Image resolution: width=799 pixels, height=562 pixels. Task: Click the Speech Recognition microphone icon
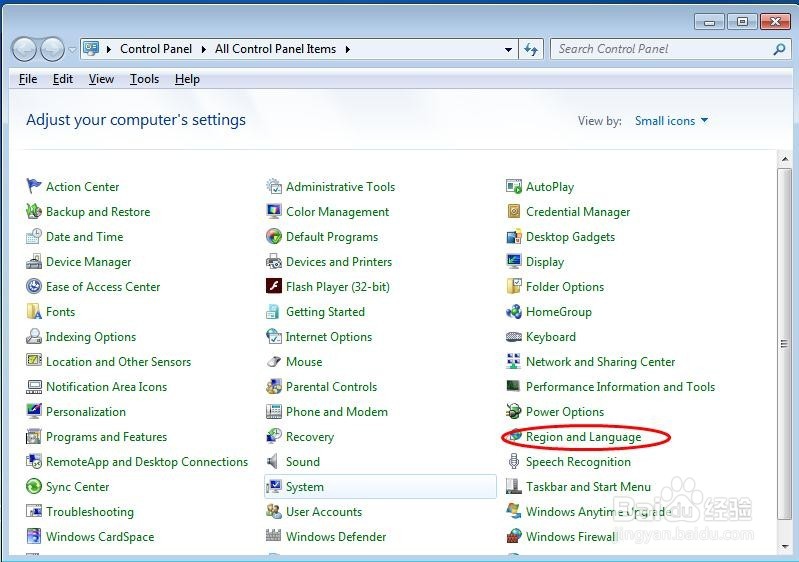pos(514,461)
